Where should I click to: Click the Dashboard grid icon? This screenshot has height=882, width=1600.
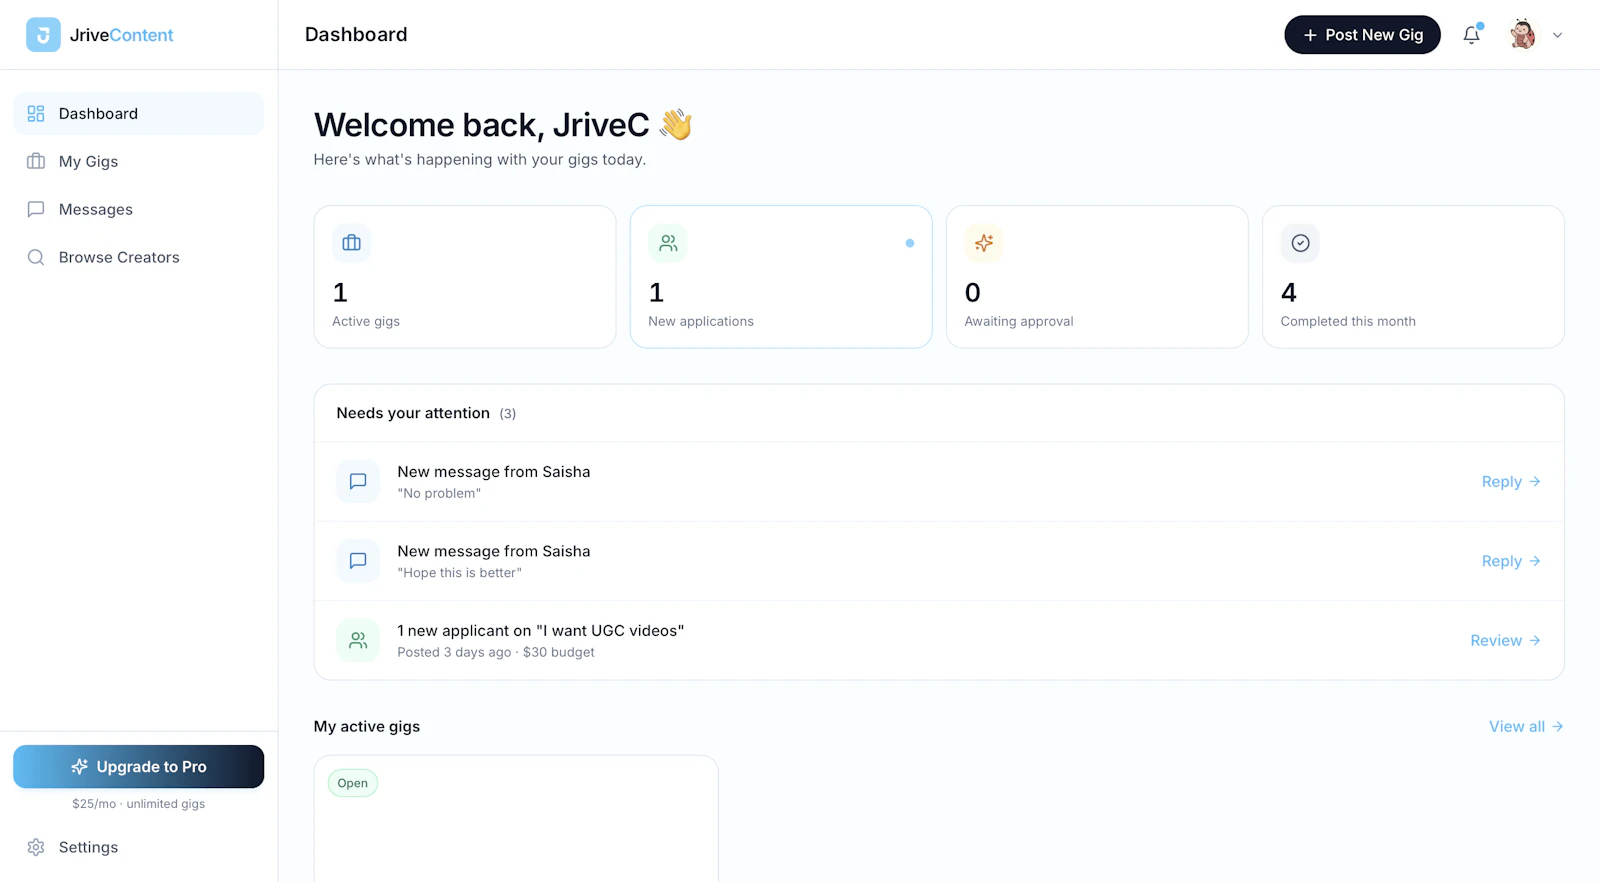(36, 114)
